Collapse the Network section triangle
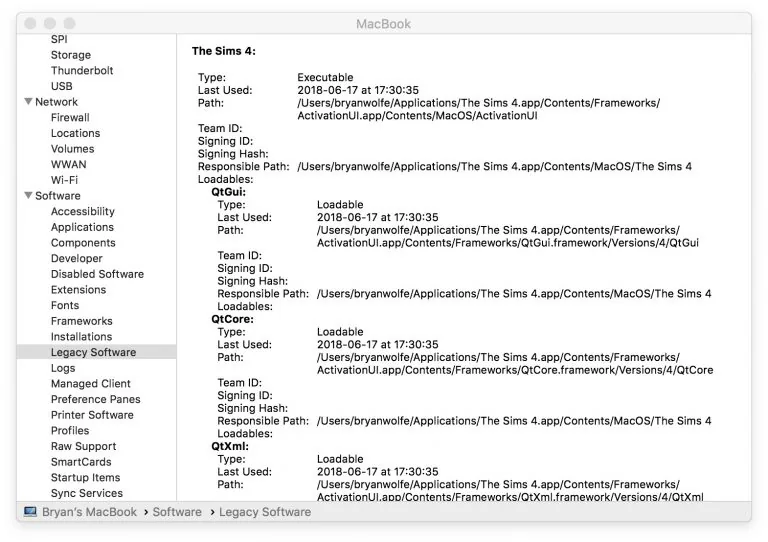 [x=28, y=101]
